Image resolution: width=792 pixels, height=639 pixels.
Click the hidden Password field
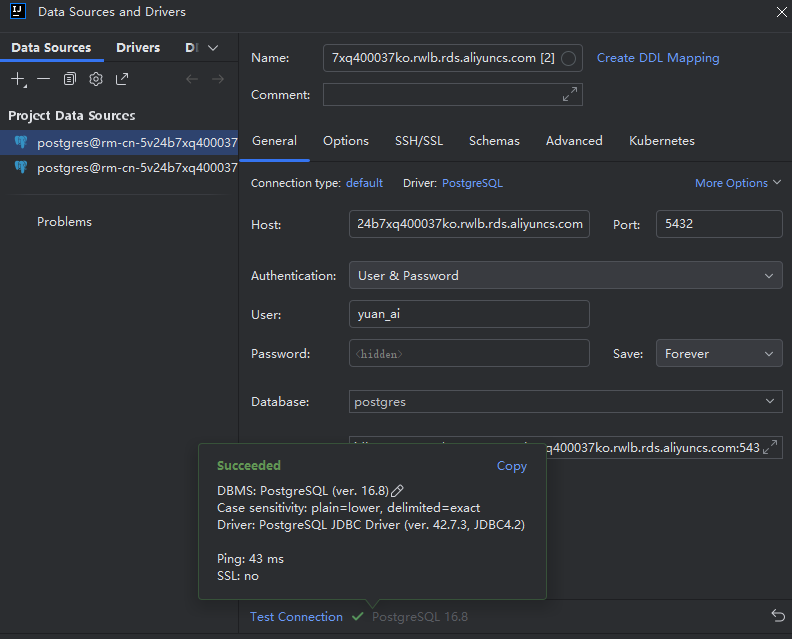[469, 353]
